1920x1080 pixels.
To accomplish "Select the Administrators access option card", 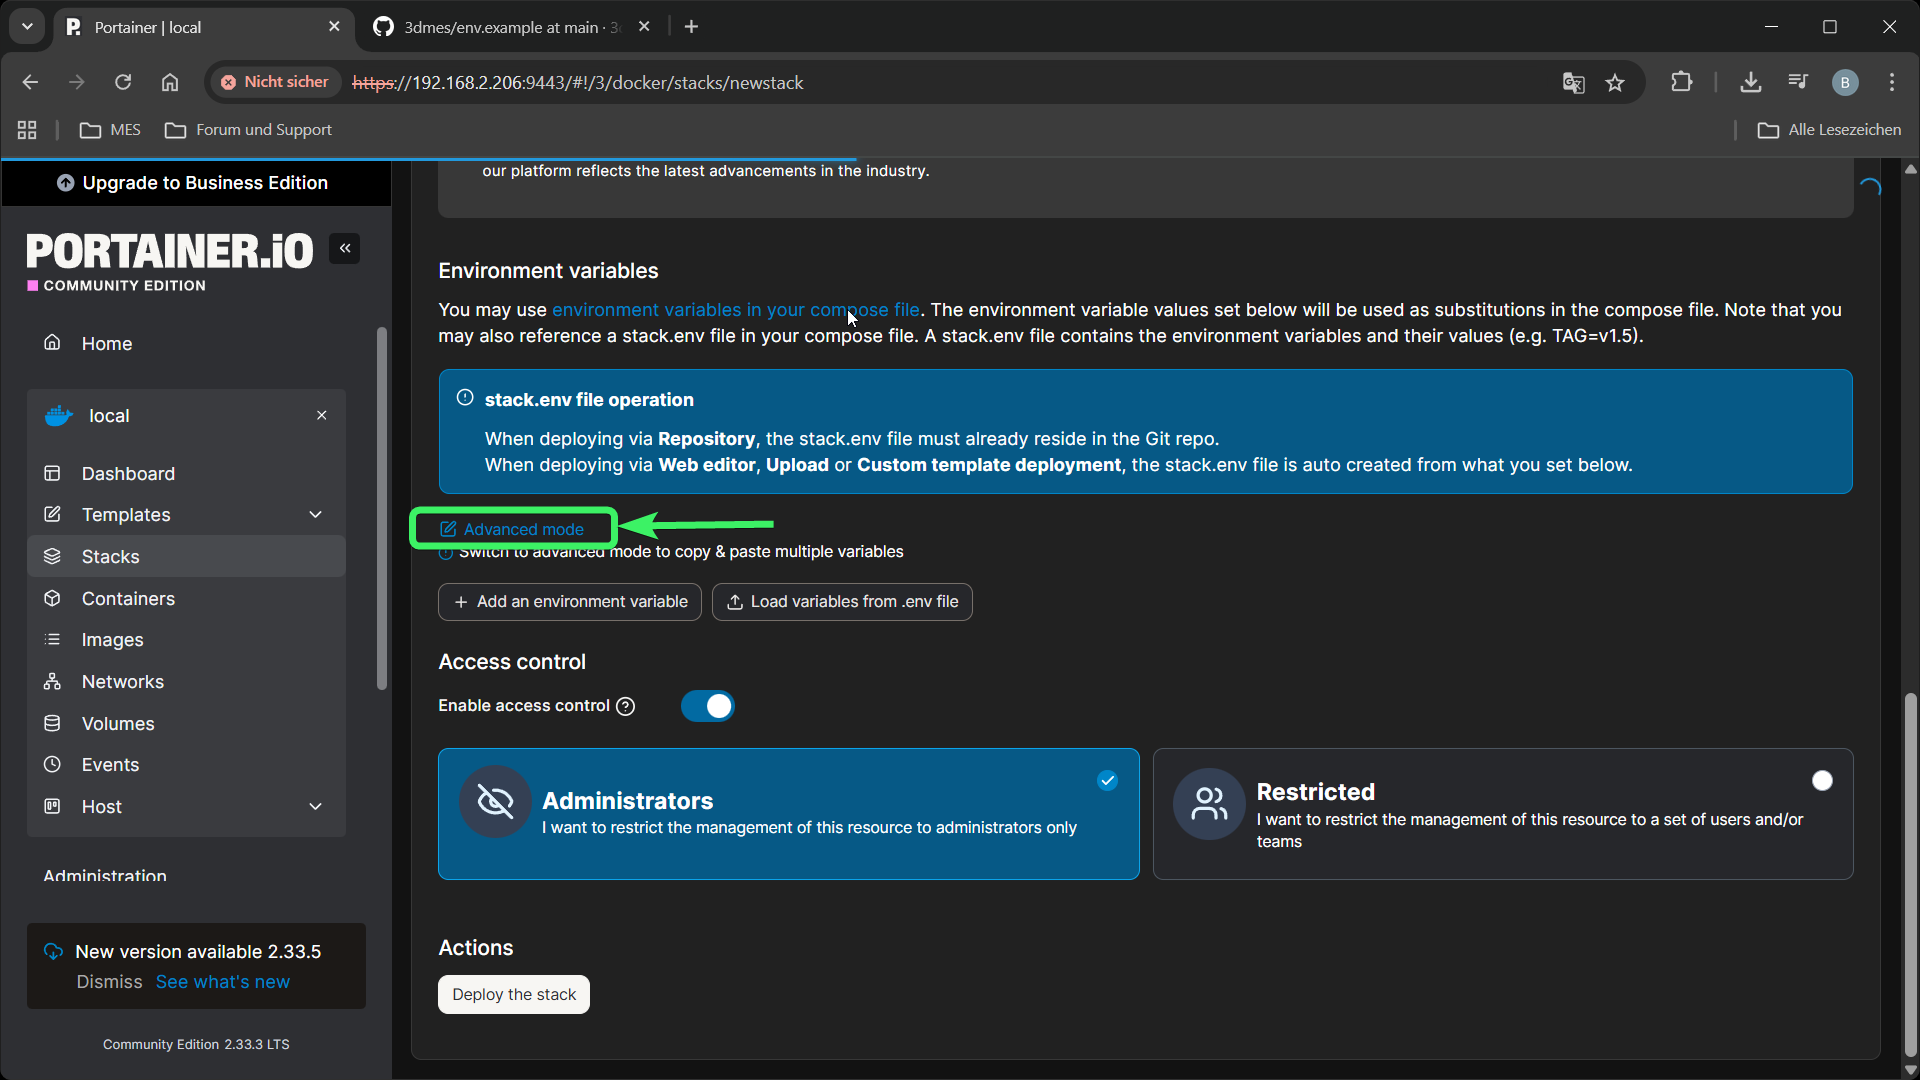I will (788, 814).
